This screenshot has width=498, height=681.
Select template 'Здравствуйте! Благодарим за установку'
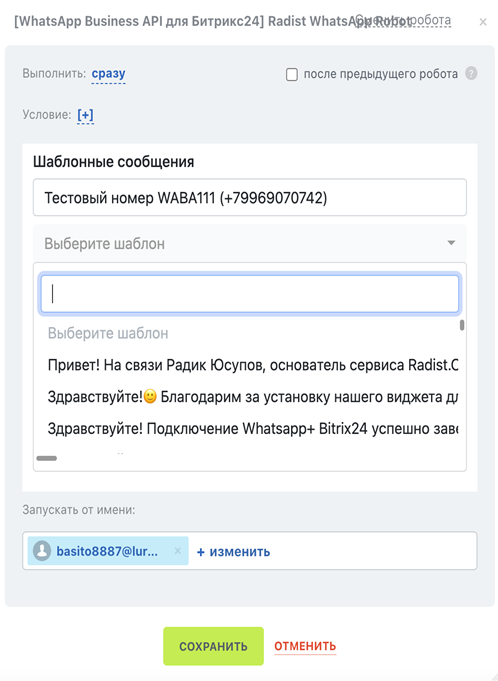click(x=253, y=397)
